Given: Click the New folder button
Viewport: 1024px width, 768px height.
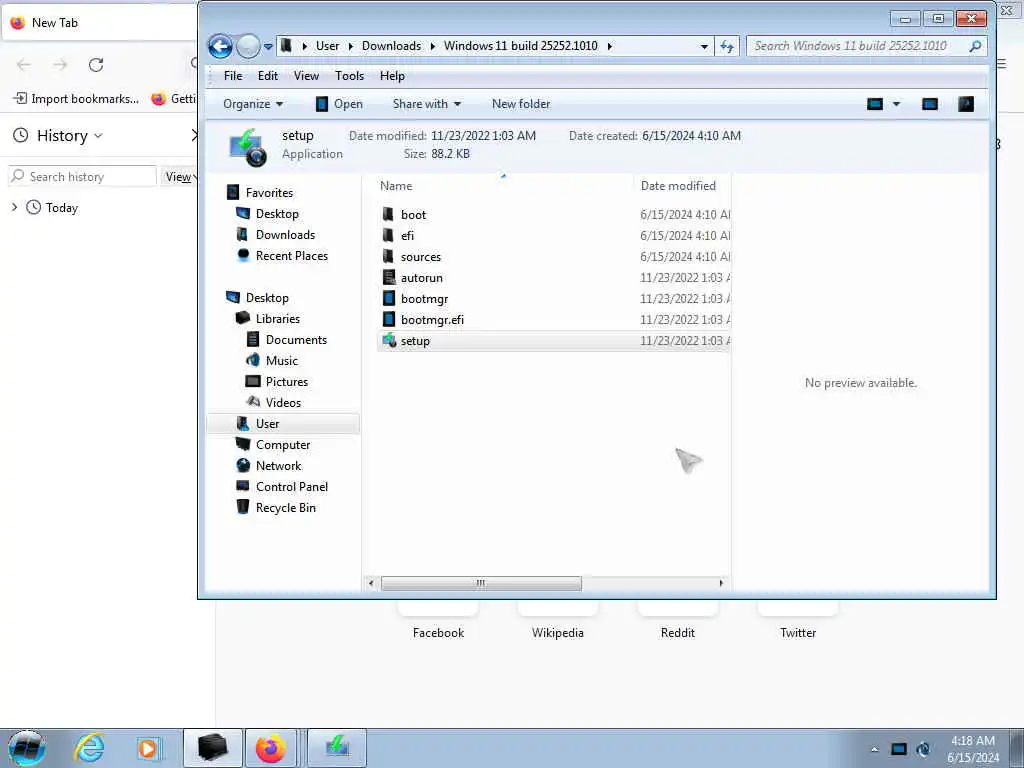Looking at the screenshot, I should pyautogui.click(x=520, y=104).
